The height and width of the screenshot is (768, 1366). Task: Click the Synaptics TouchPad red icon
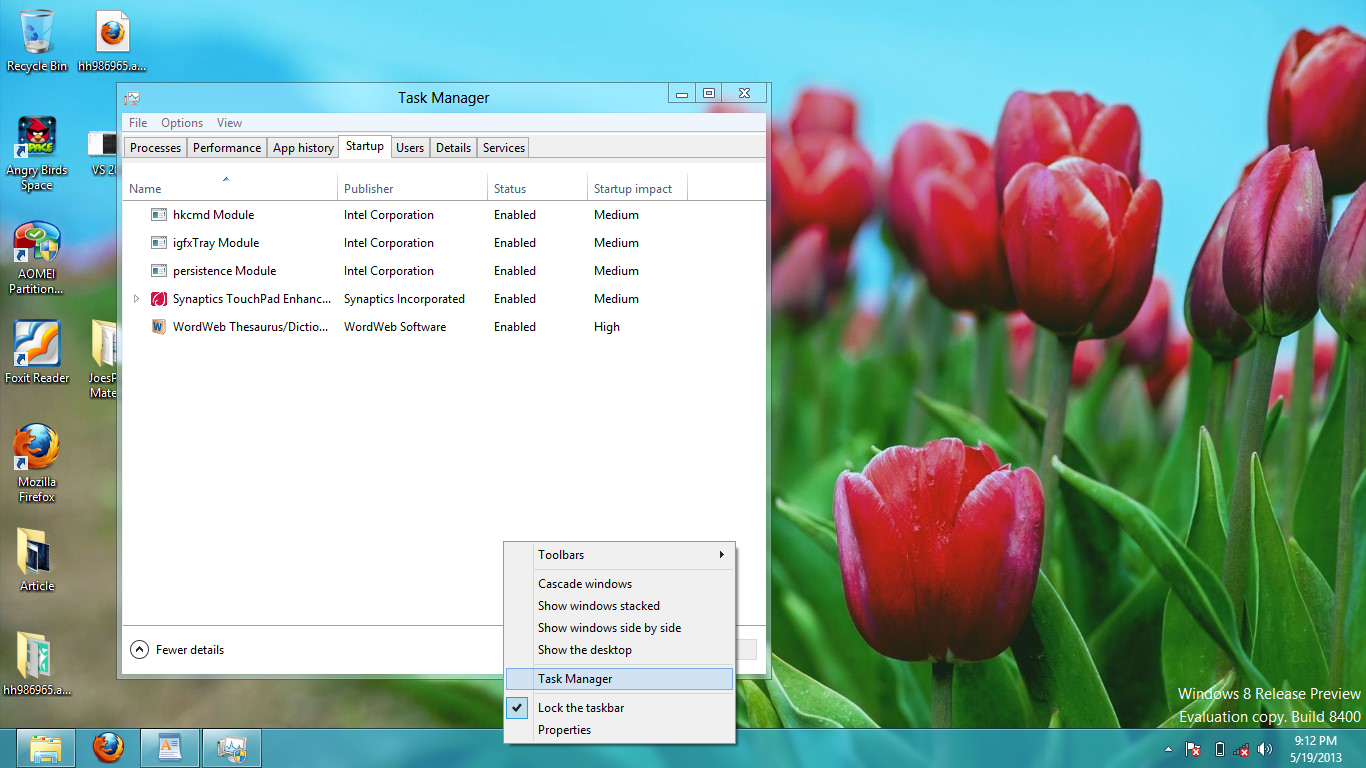[x=158, y=299]
